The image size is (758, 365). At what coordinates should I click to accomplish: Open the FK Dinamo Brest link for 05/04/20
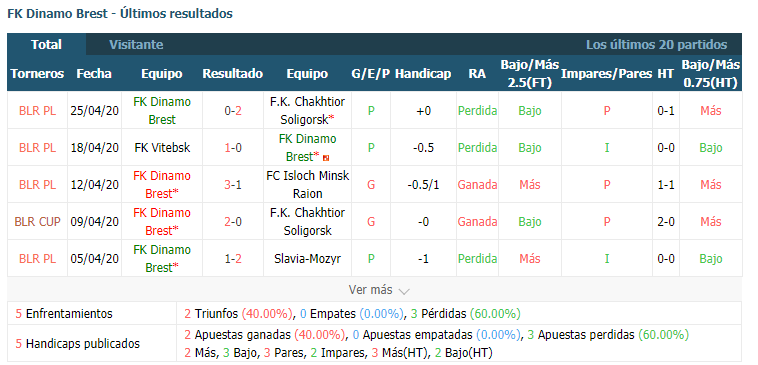tap(162, 259)
